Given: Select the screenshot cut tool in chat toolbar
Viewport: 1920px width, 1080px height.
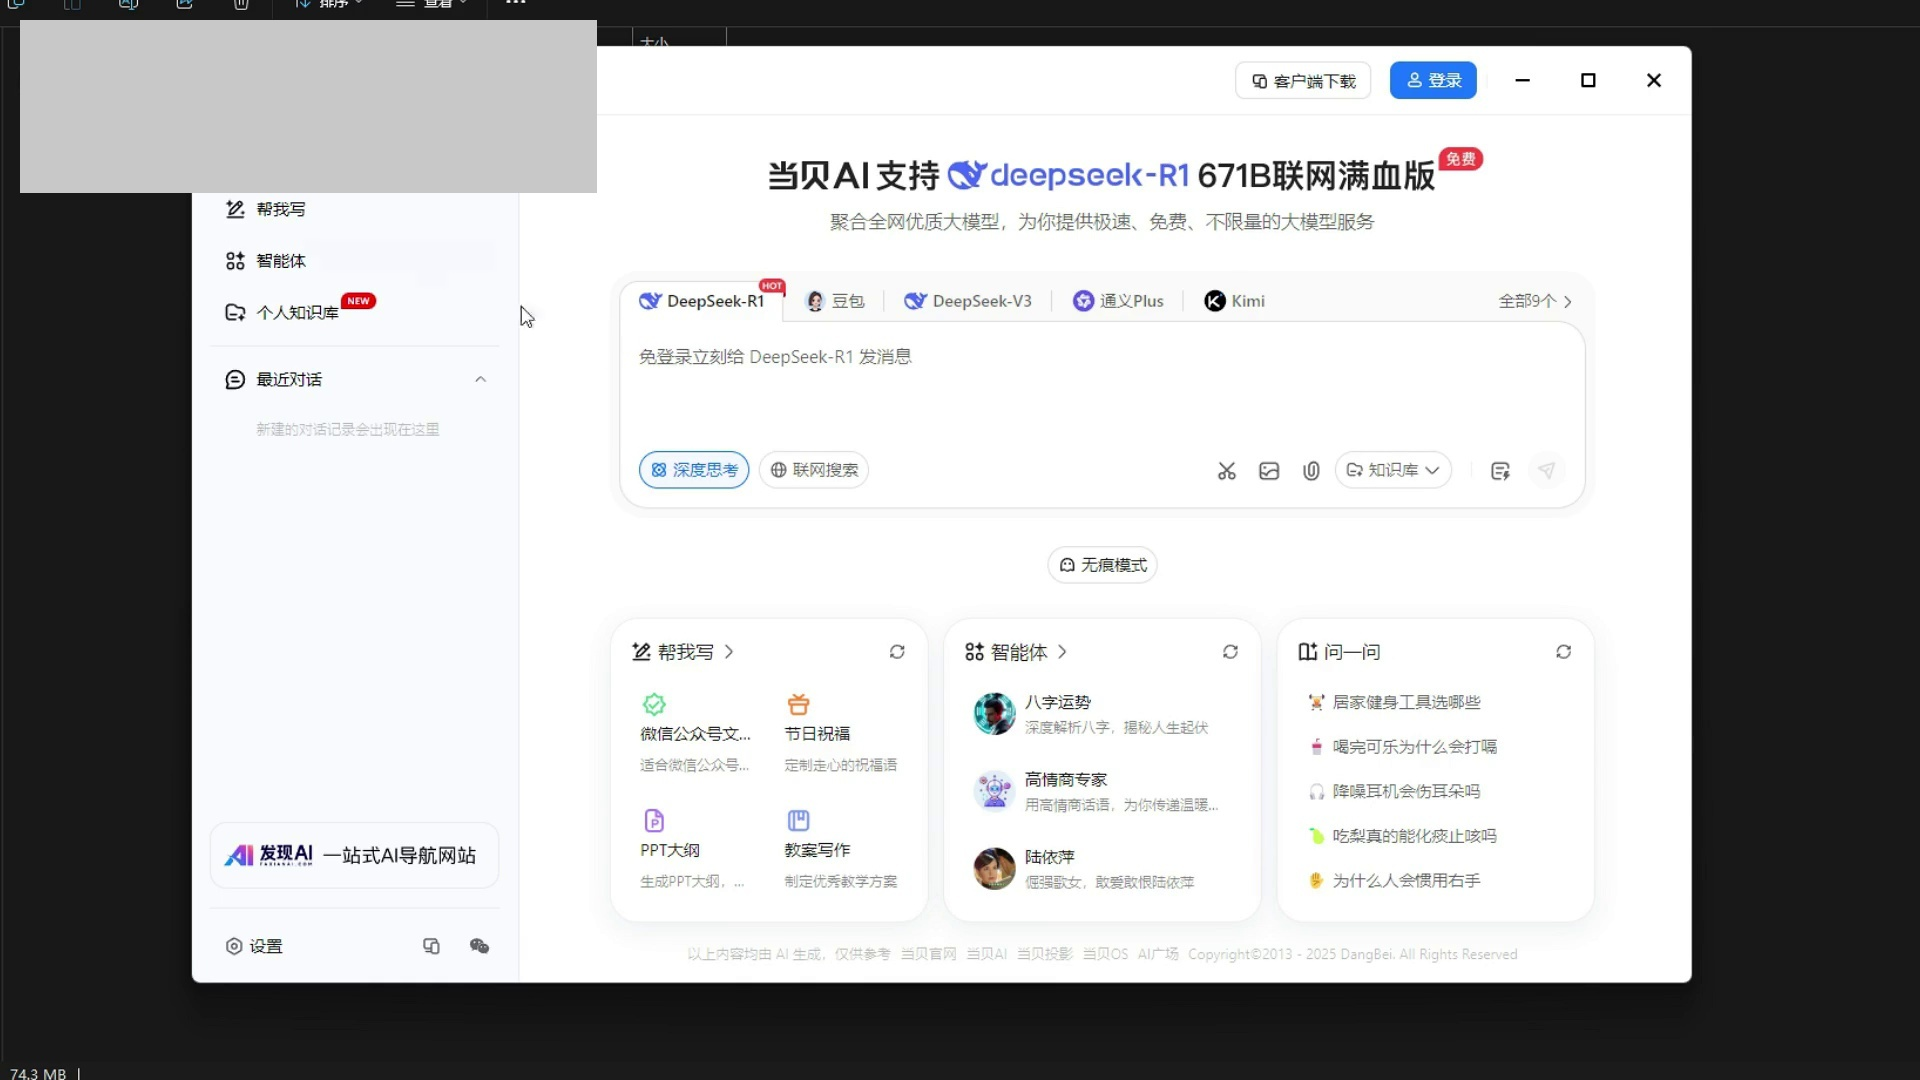Looking at the screenshot, I should pos(1226,470).
